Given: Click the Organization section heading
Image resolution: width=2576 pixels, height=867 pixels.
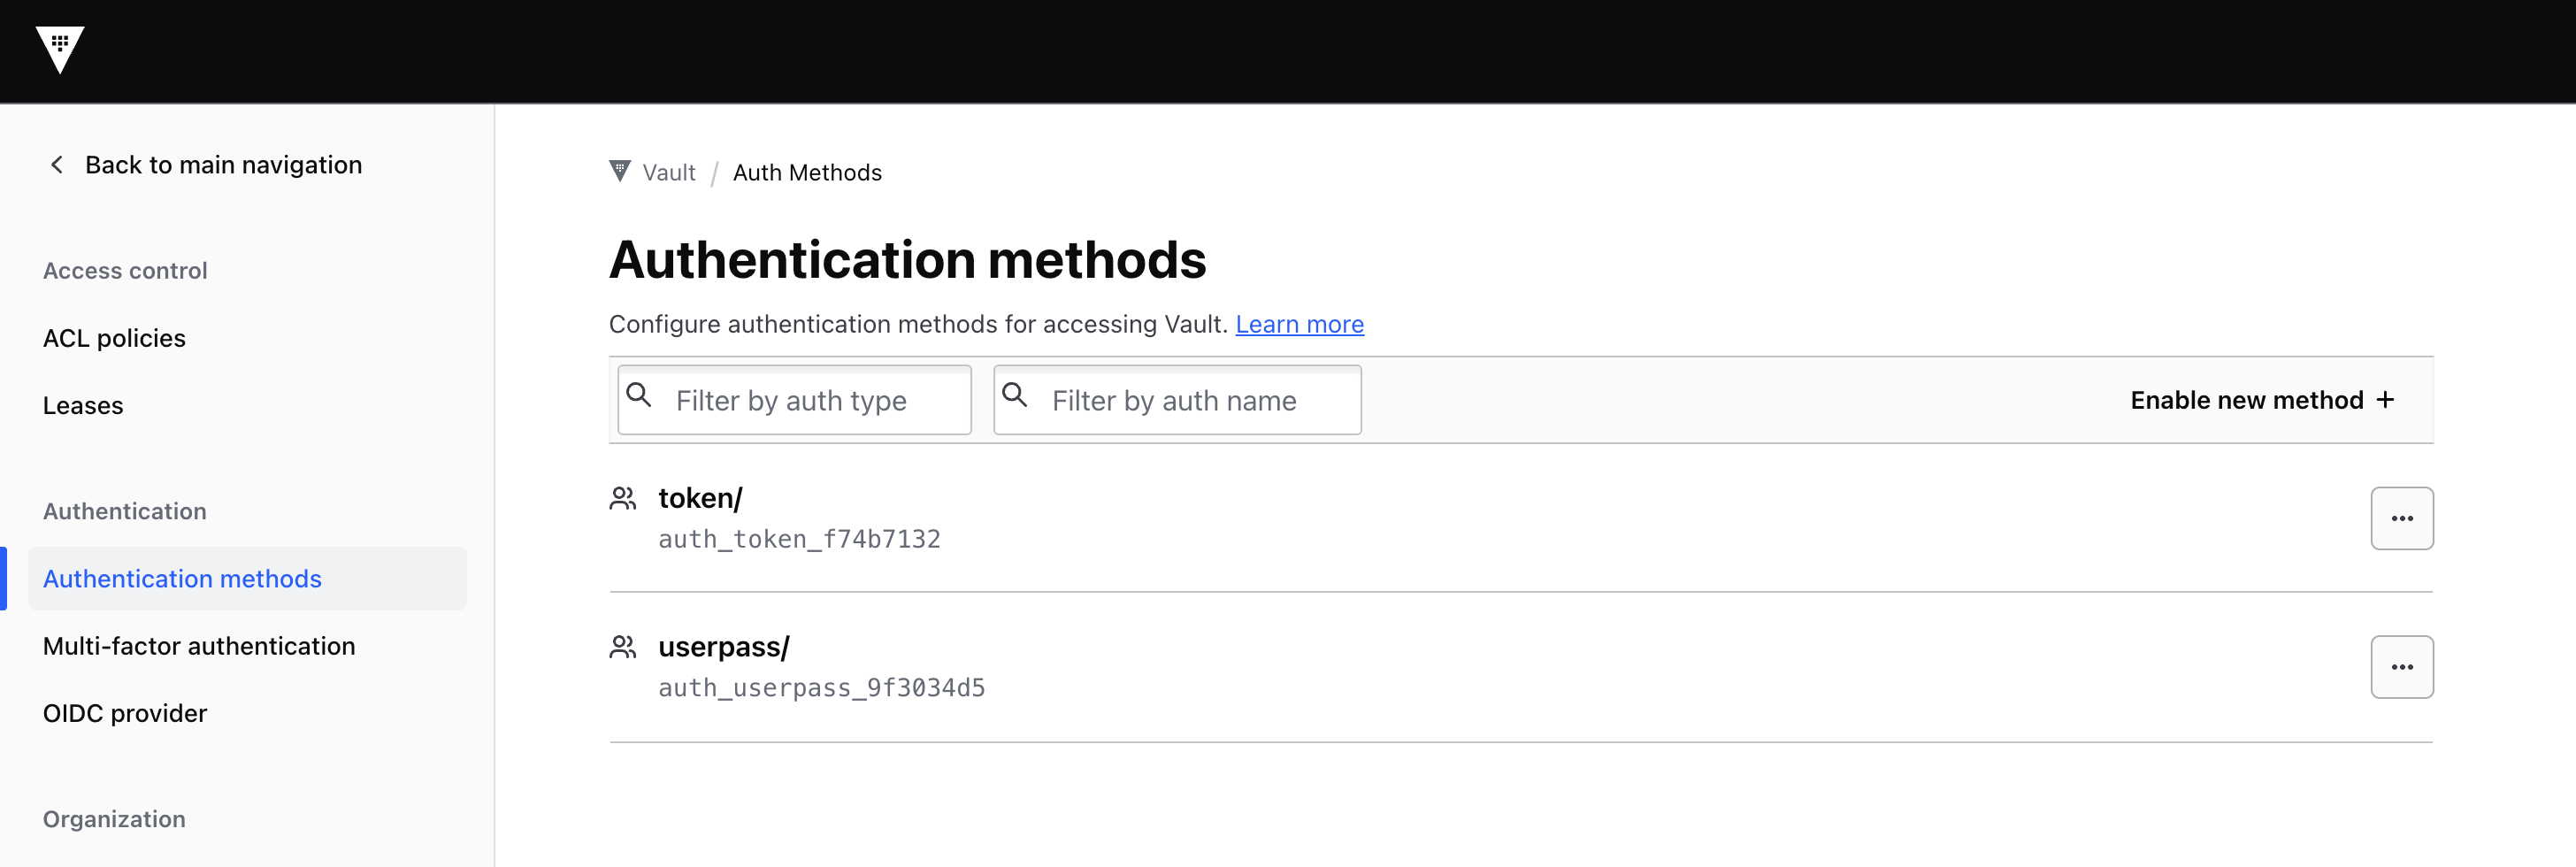Looking at the screenshot, I should (114, 819).
